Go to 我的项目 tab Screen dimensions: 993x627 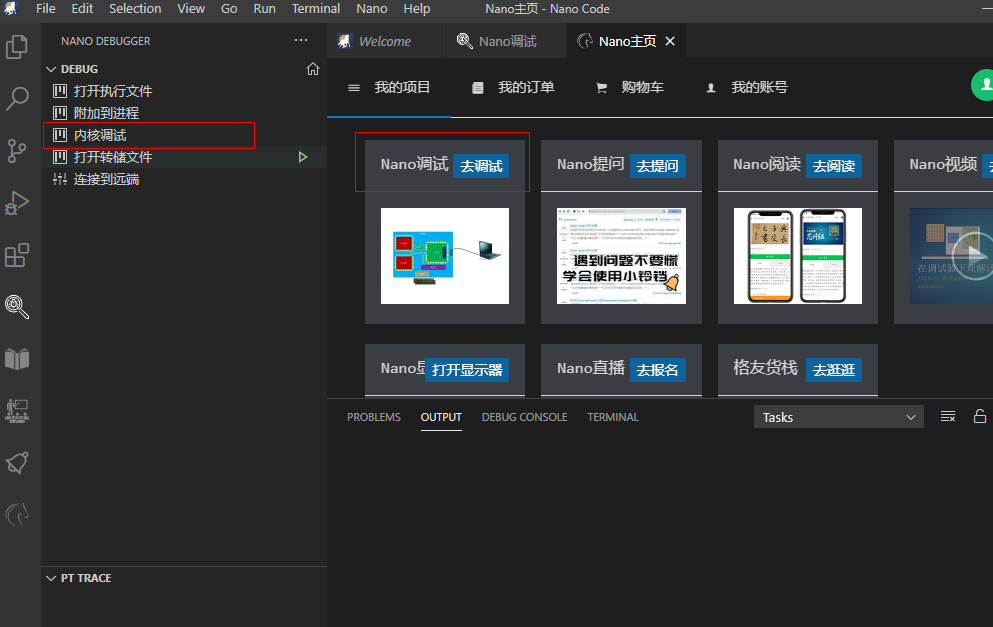402,87
